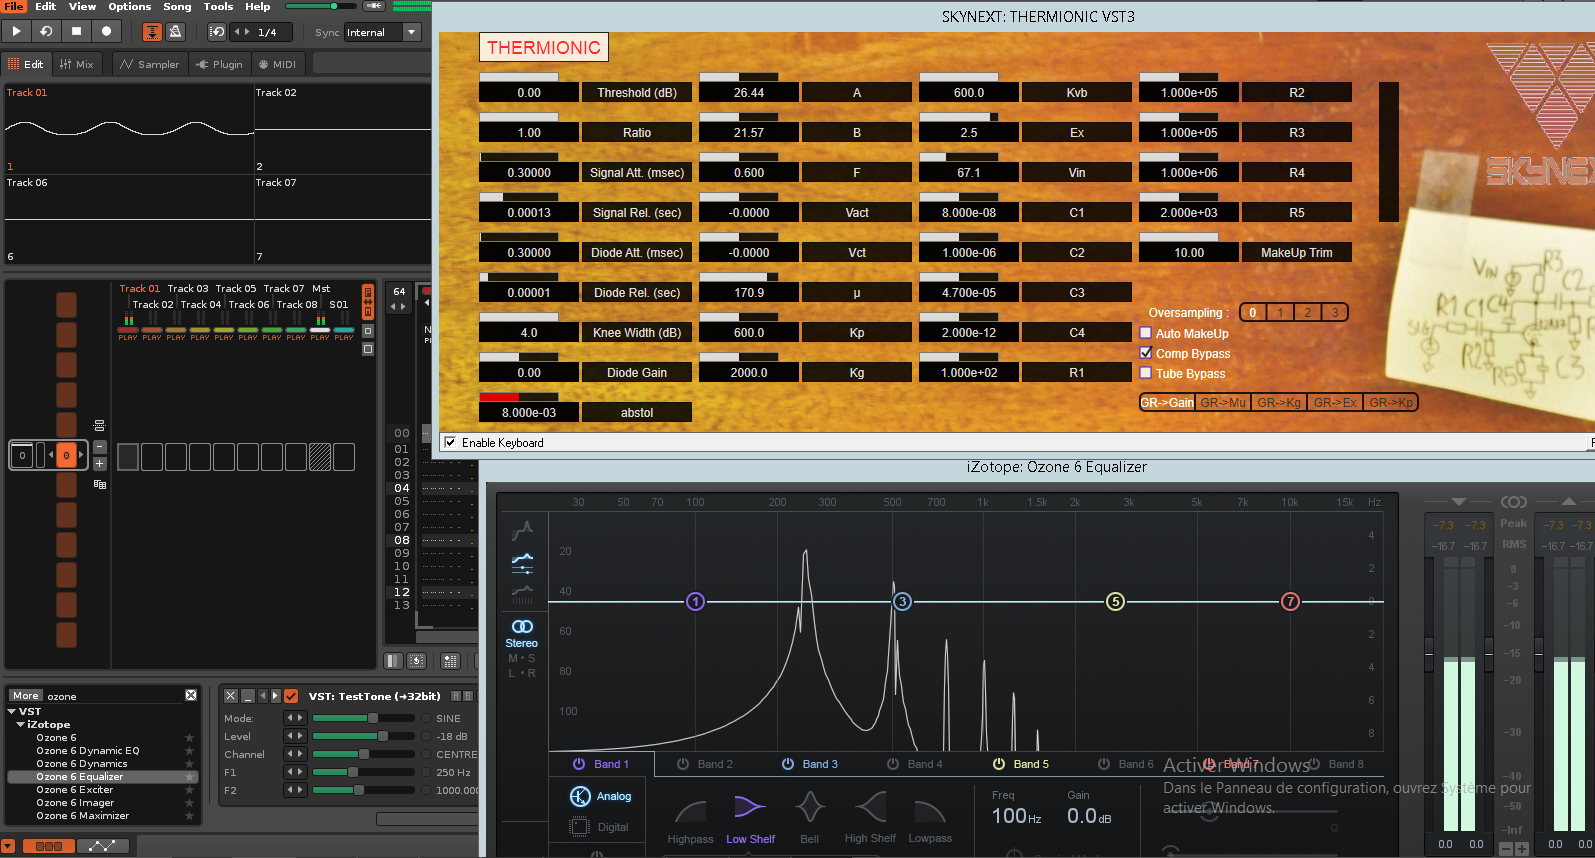Select the GR->Ex mode button
Image resolution: width=1595 pixels, height=858 pixels.
[x=1335, y=402]
